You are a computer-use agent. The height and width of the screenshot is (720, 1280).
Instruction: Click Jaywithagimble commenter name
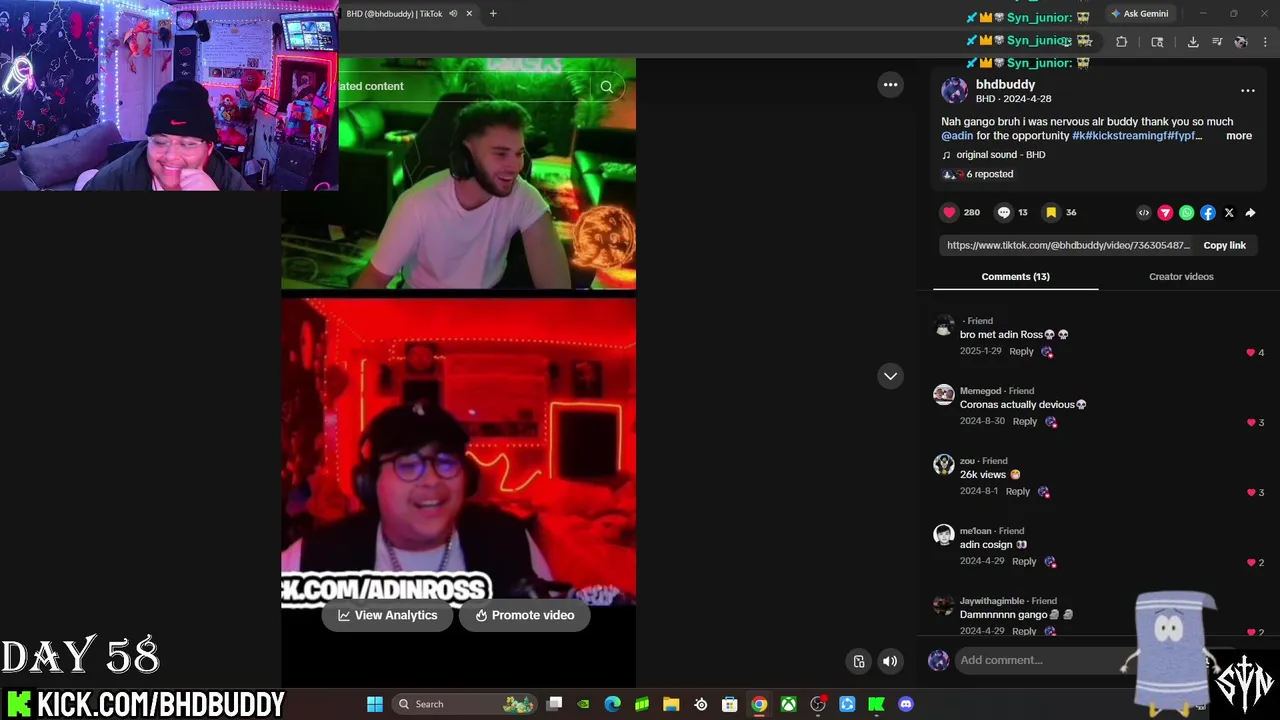tap(992, 601)
